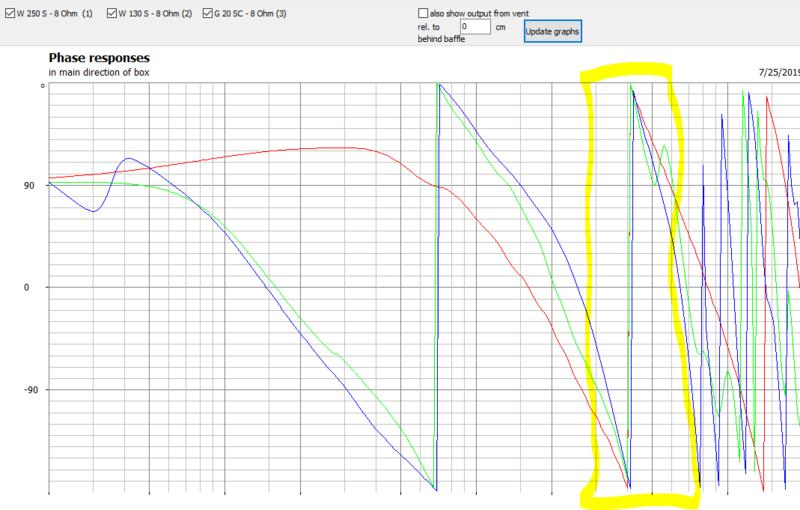Click the "G 20 SC - 8 Ohm (3)" label text
Screen dimensions: 800x510
256,14
